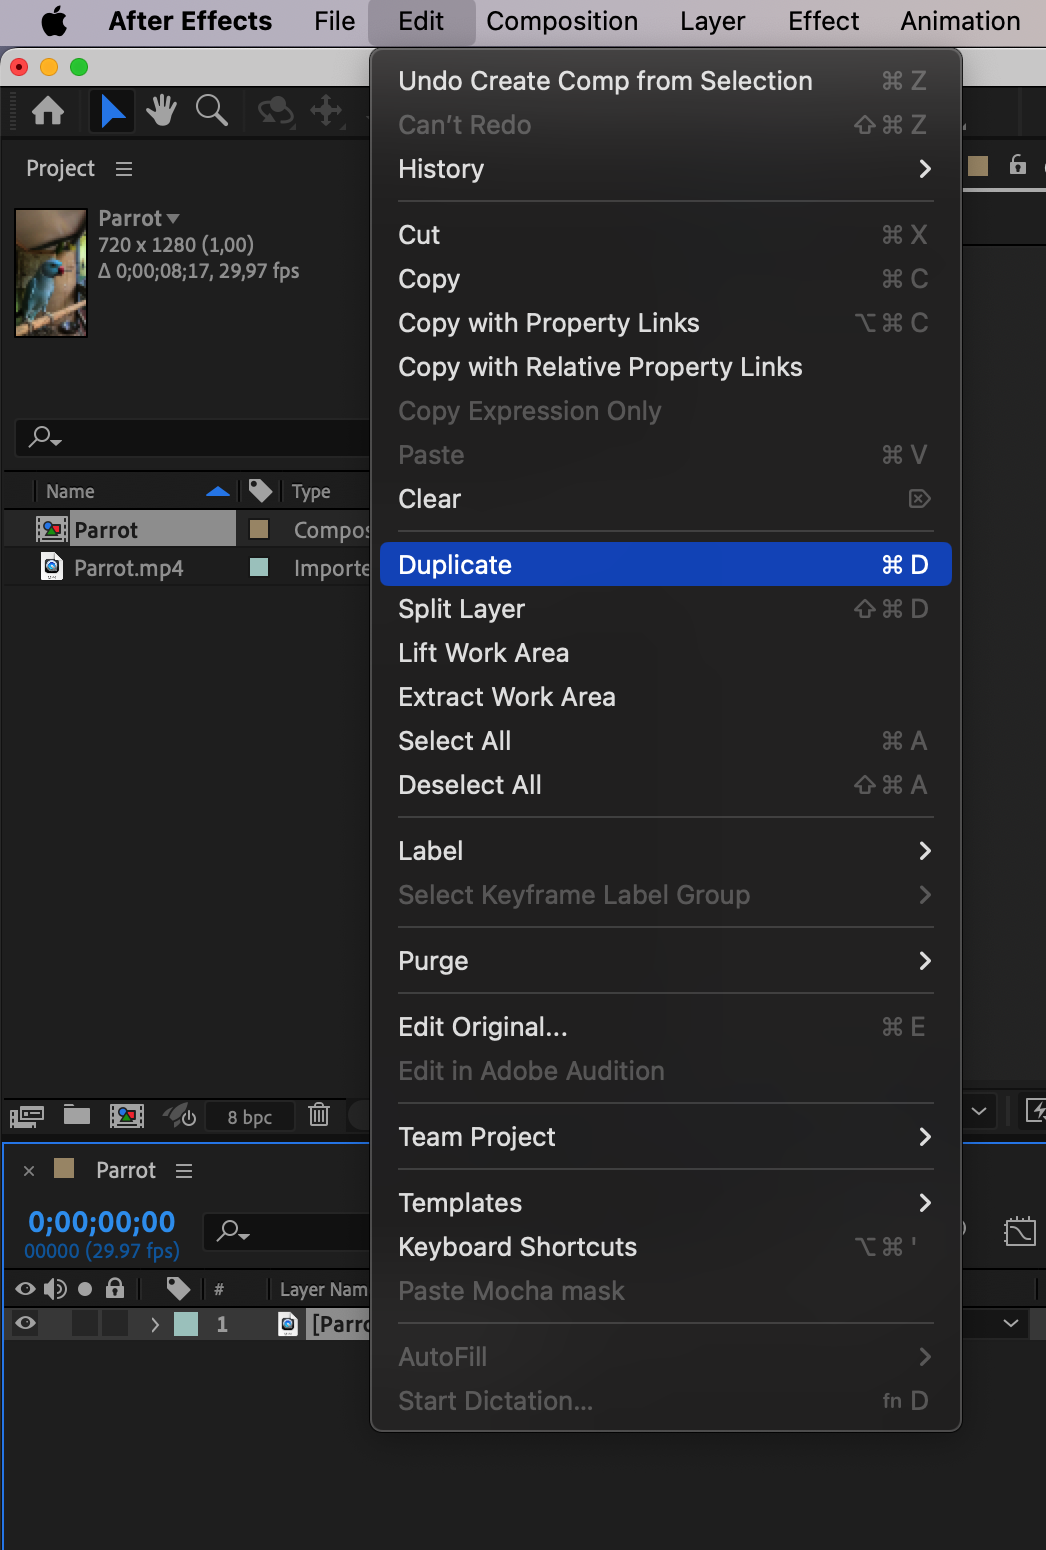Click the Lock column header icon
1046x1550 pixels.
[115, 1288]
